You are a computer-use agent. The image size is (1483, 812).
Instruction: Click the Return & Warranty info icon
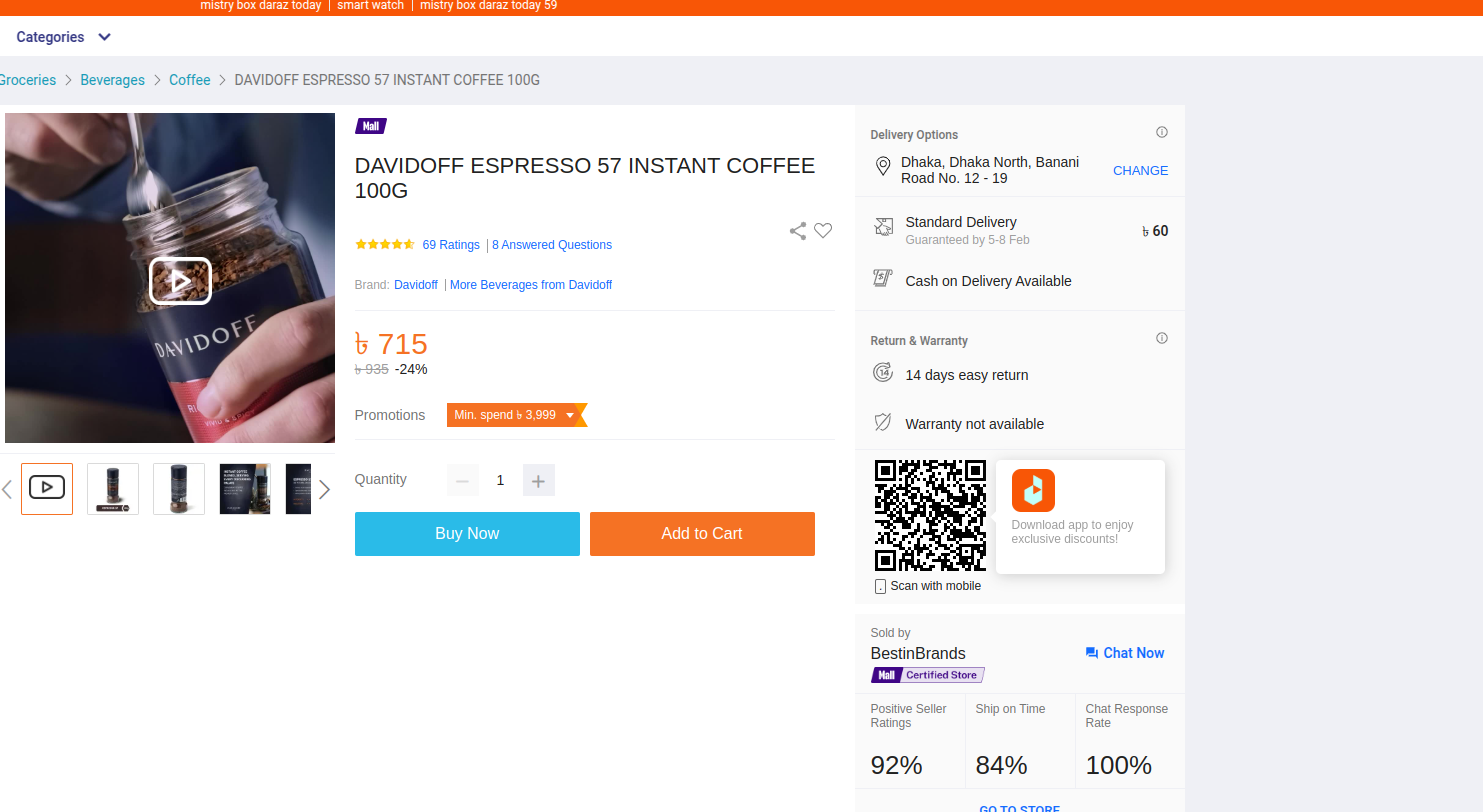[x=1161, y=339]
